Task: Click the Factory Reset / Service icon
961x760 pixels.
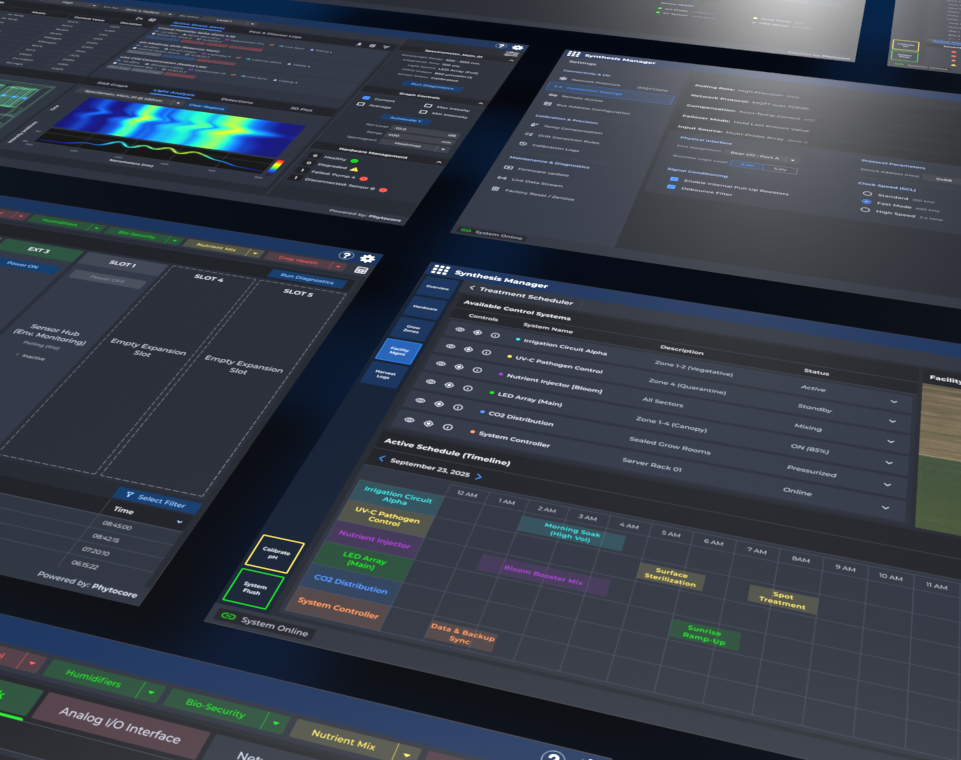Action: click(495, 189)
